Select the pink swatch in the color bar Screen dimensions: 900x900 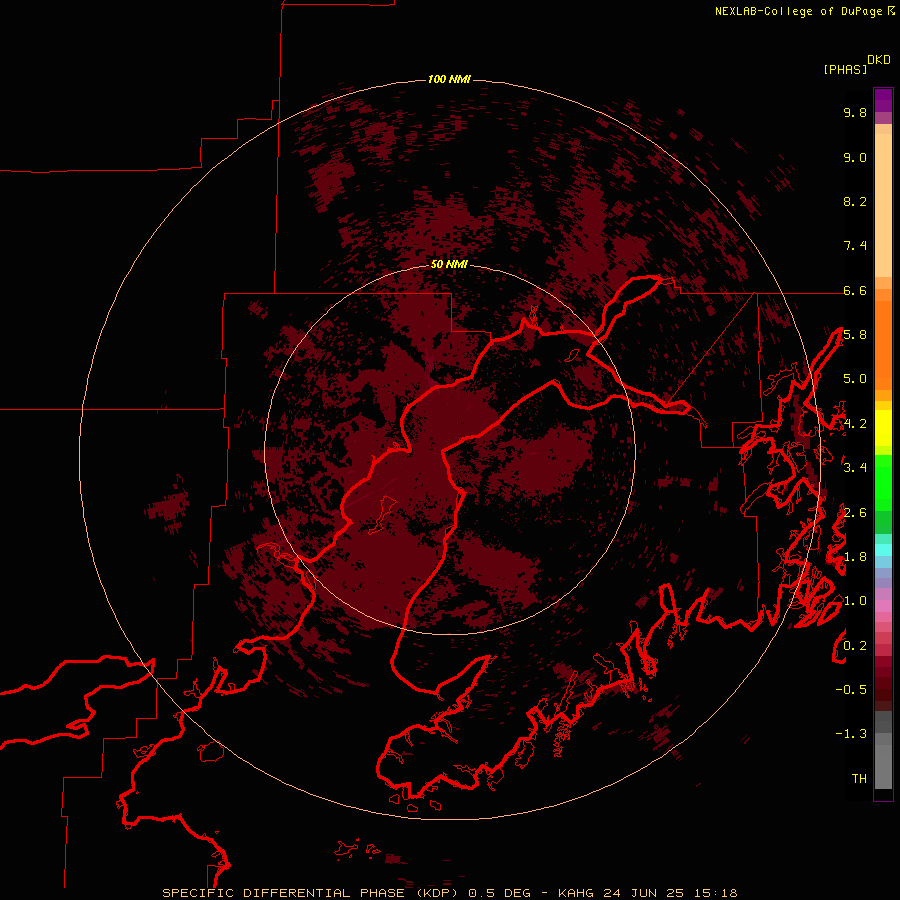(883, 606)
